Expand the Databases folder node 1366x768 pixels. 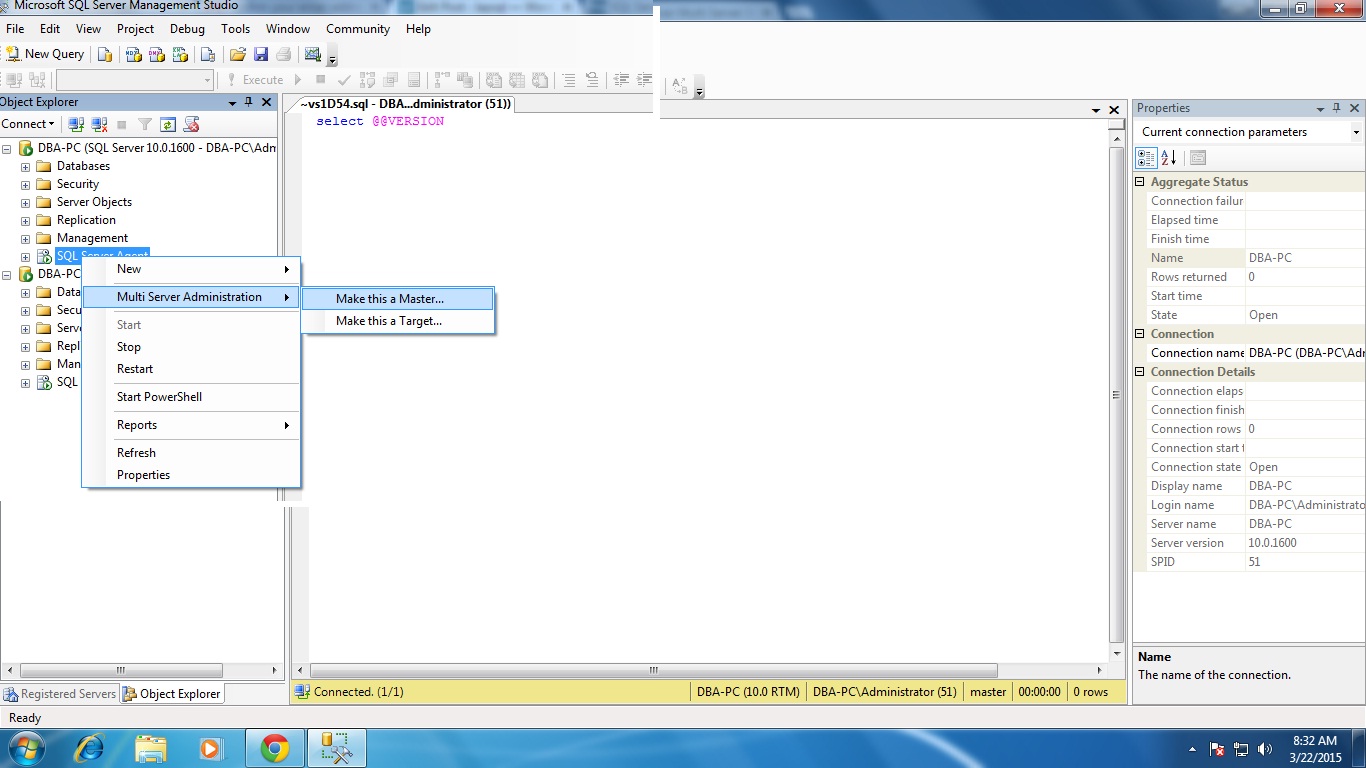[26, 167]
